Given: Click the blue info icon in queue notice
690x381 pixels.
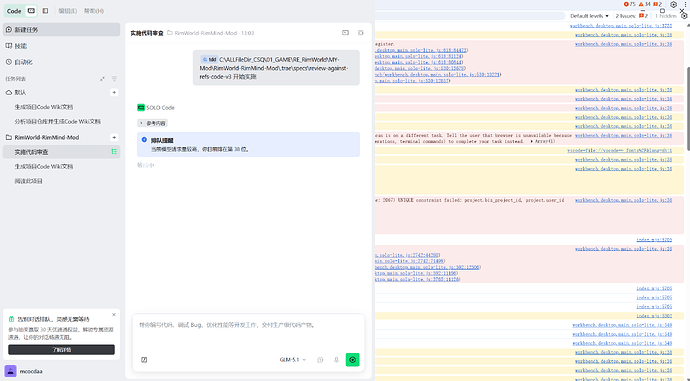Looking at the screenshot, I should (x=144, y=140).
